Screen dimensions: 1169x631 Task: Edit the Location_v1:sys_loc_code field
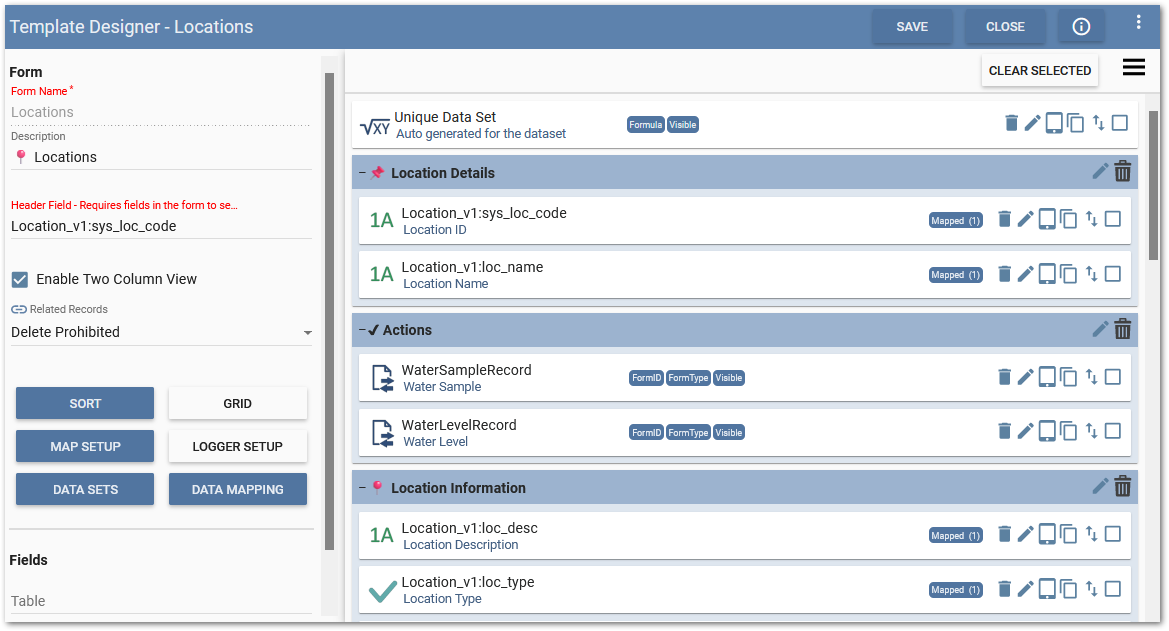(x=1025, y=219)
